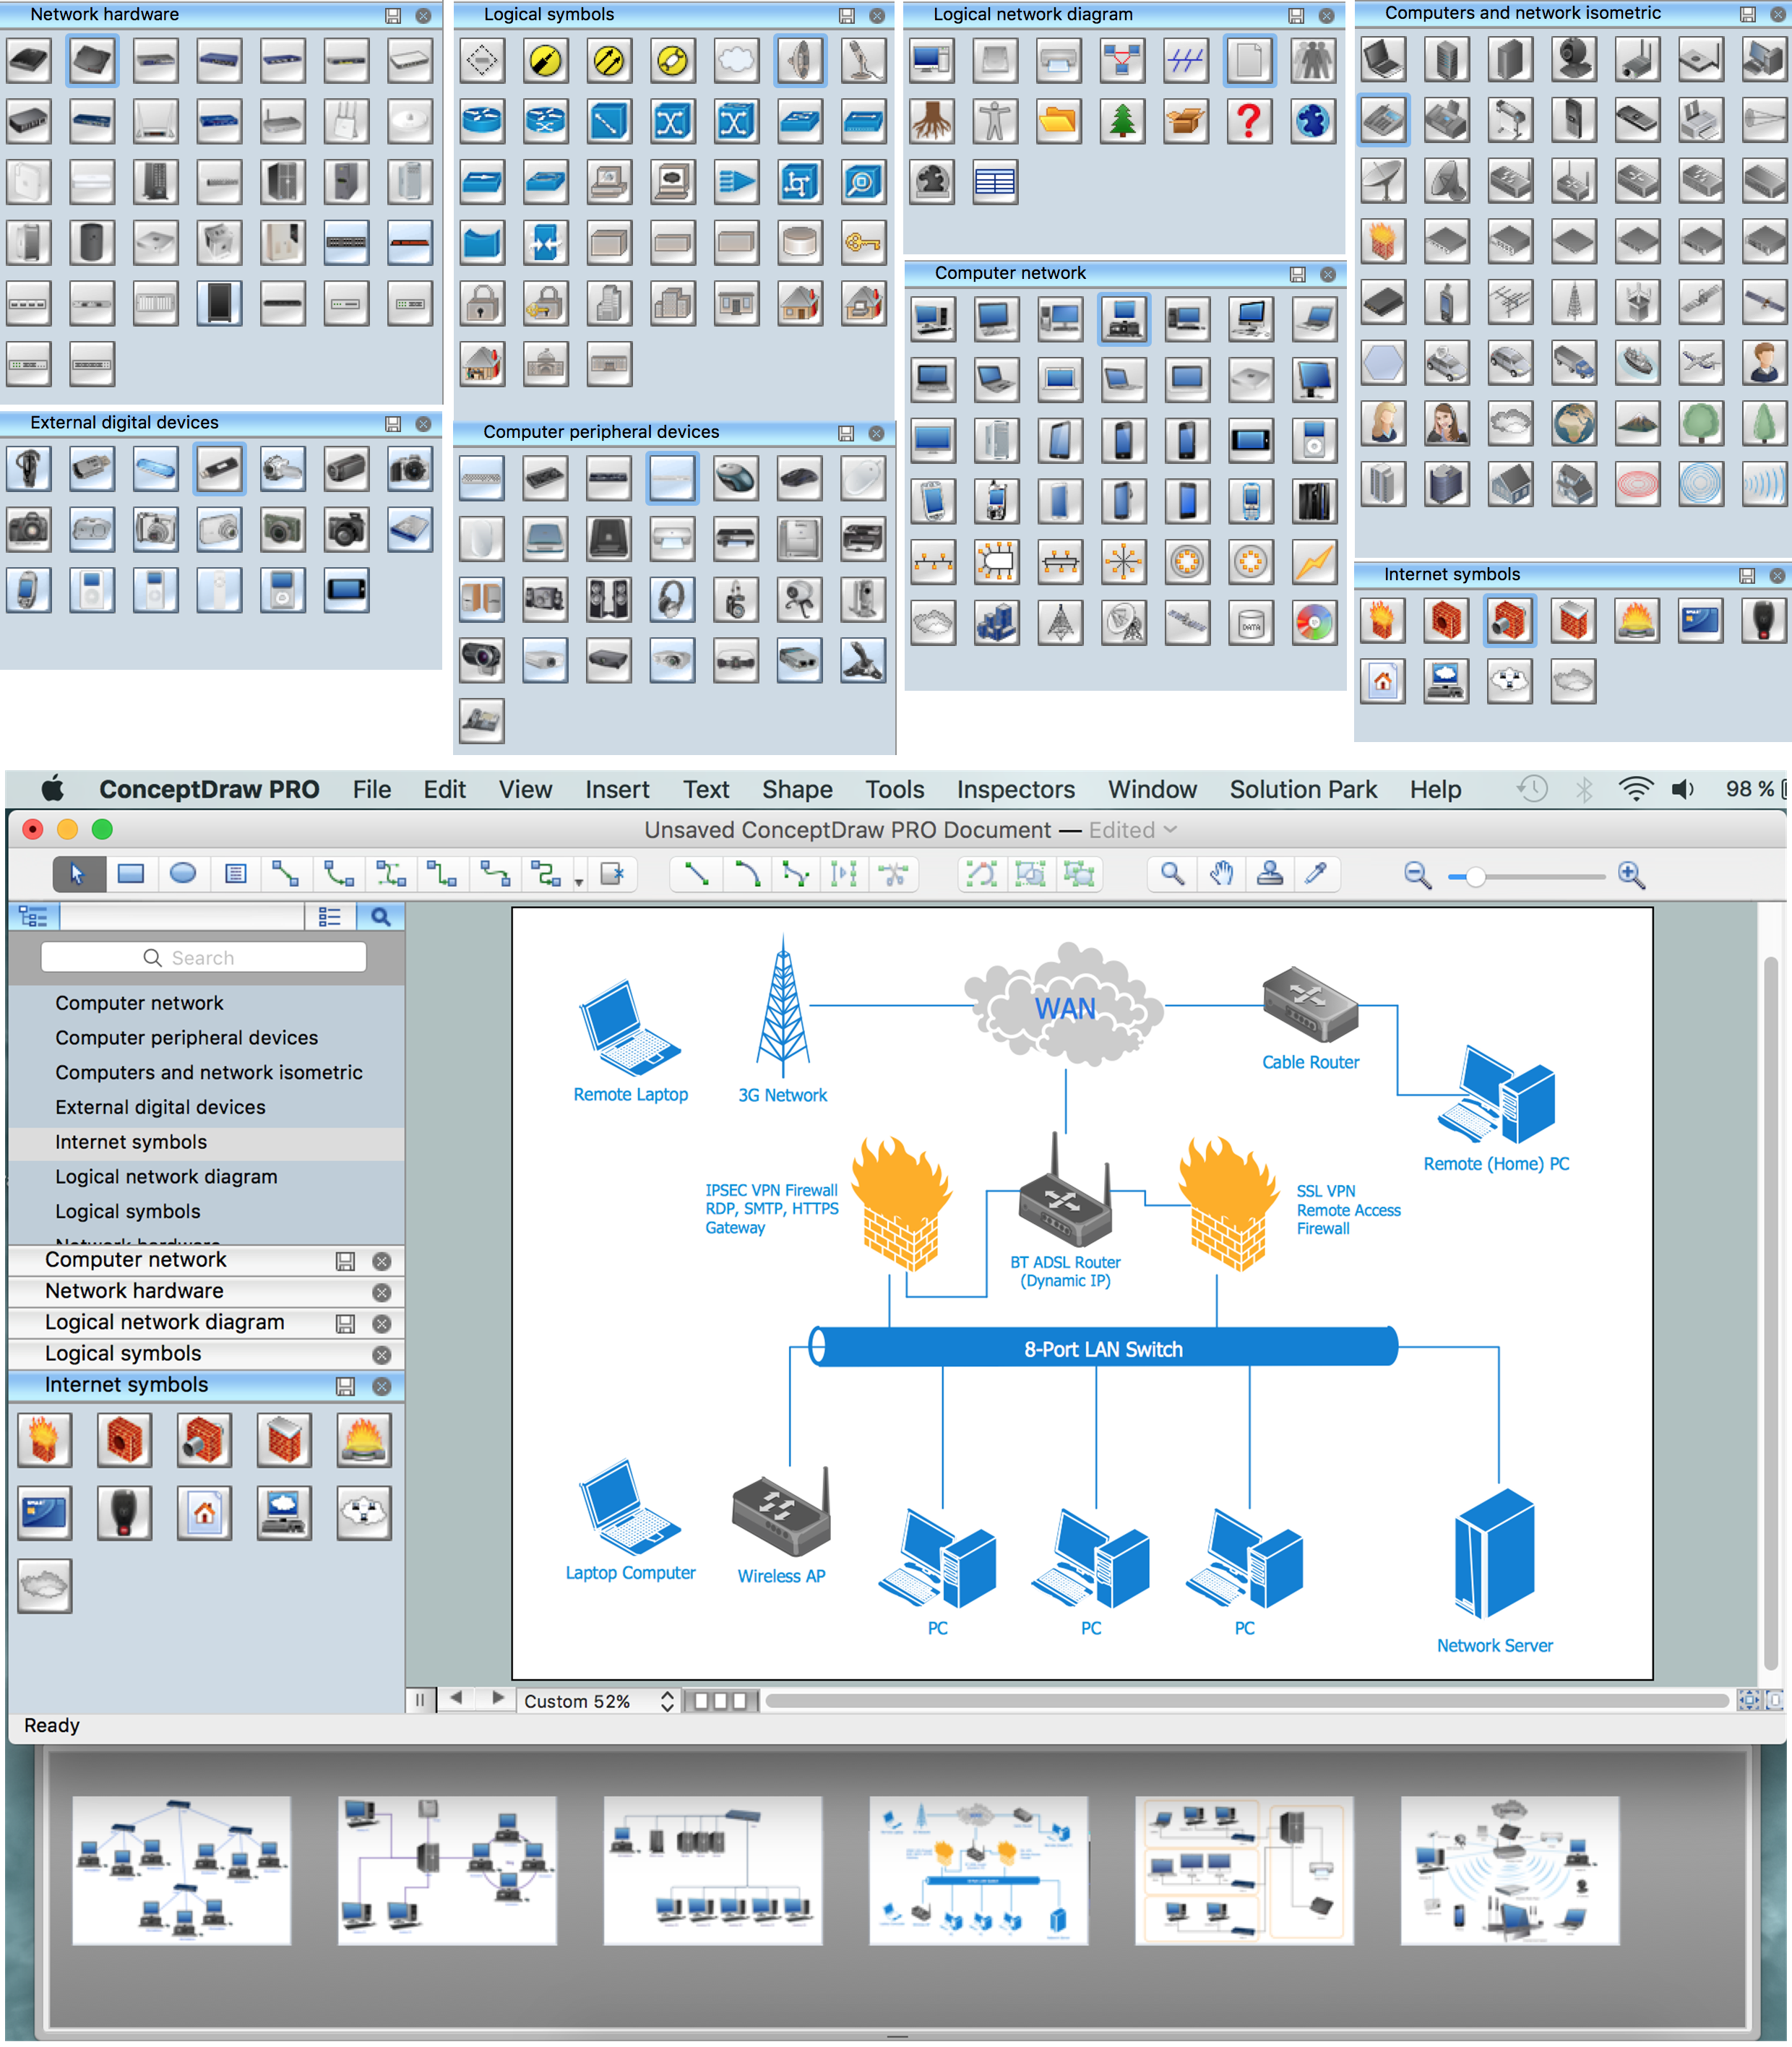Open the Help menu
The image size is (1792, 2047).
(1435, 789)
